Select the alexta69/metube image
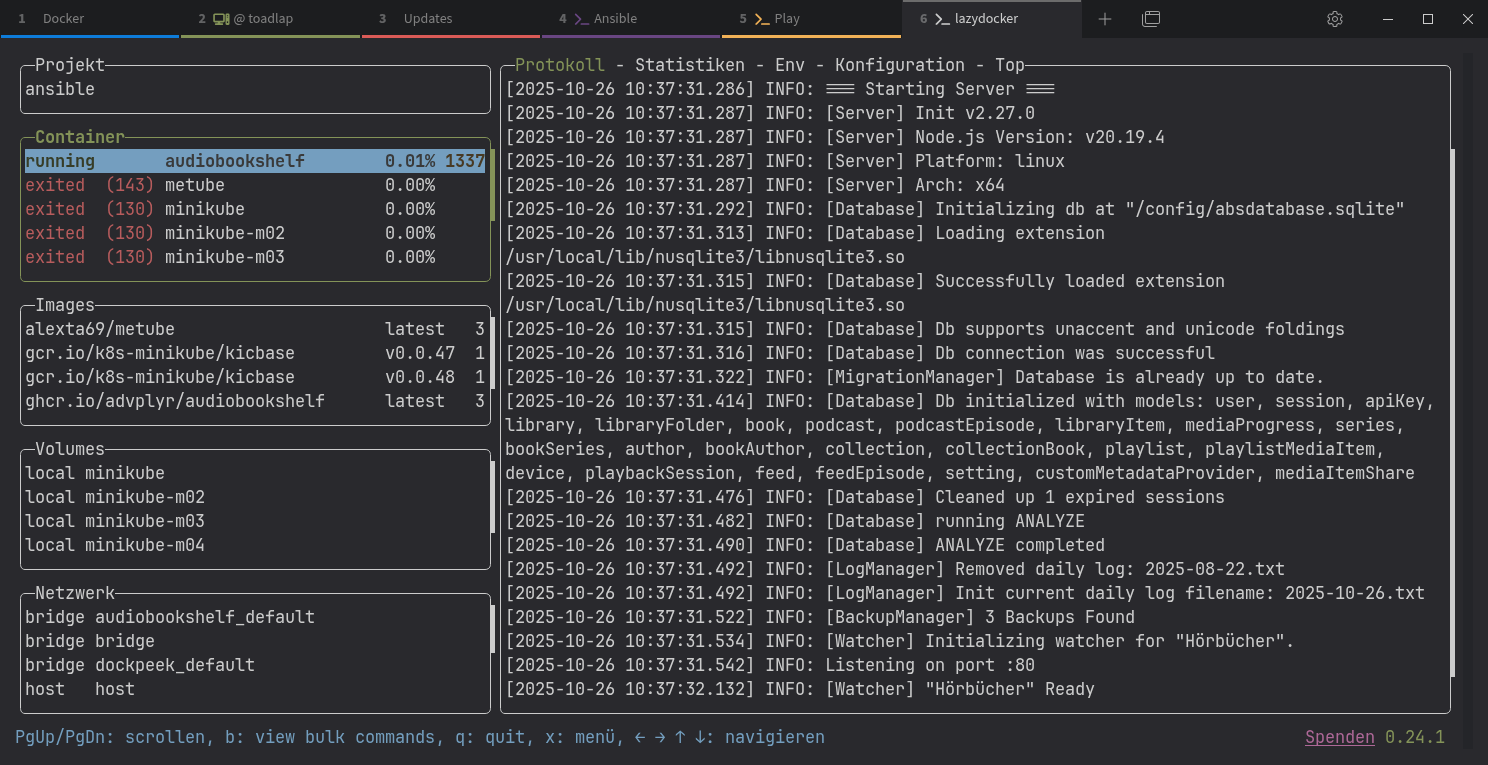 coord(100,329)
